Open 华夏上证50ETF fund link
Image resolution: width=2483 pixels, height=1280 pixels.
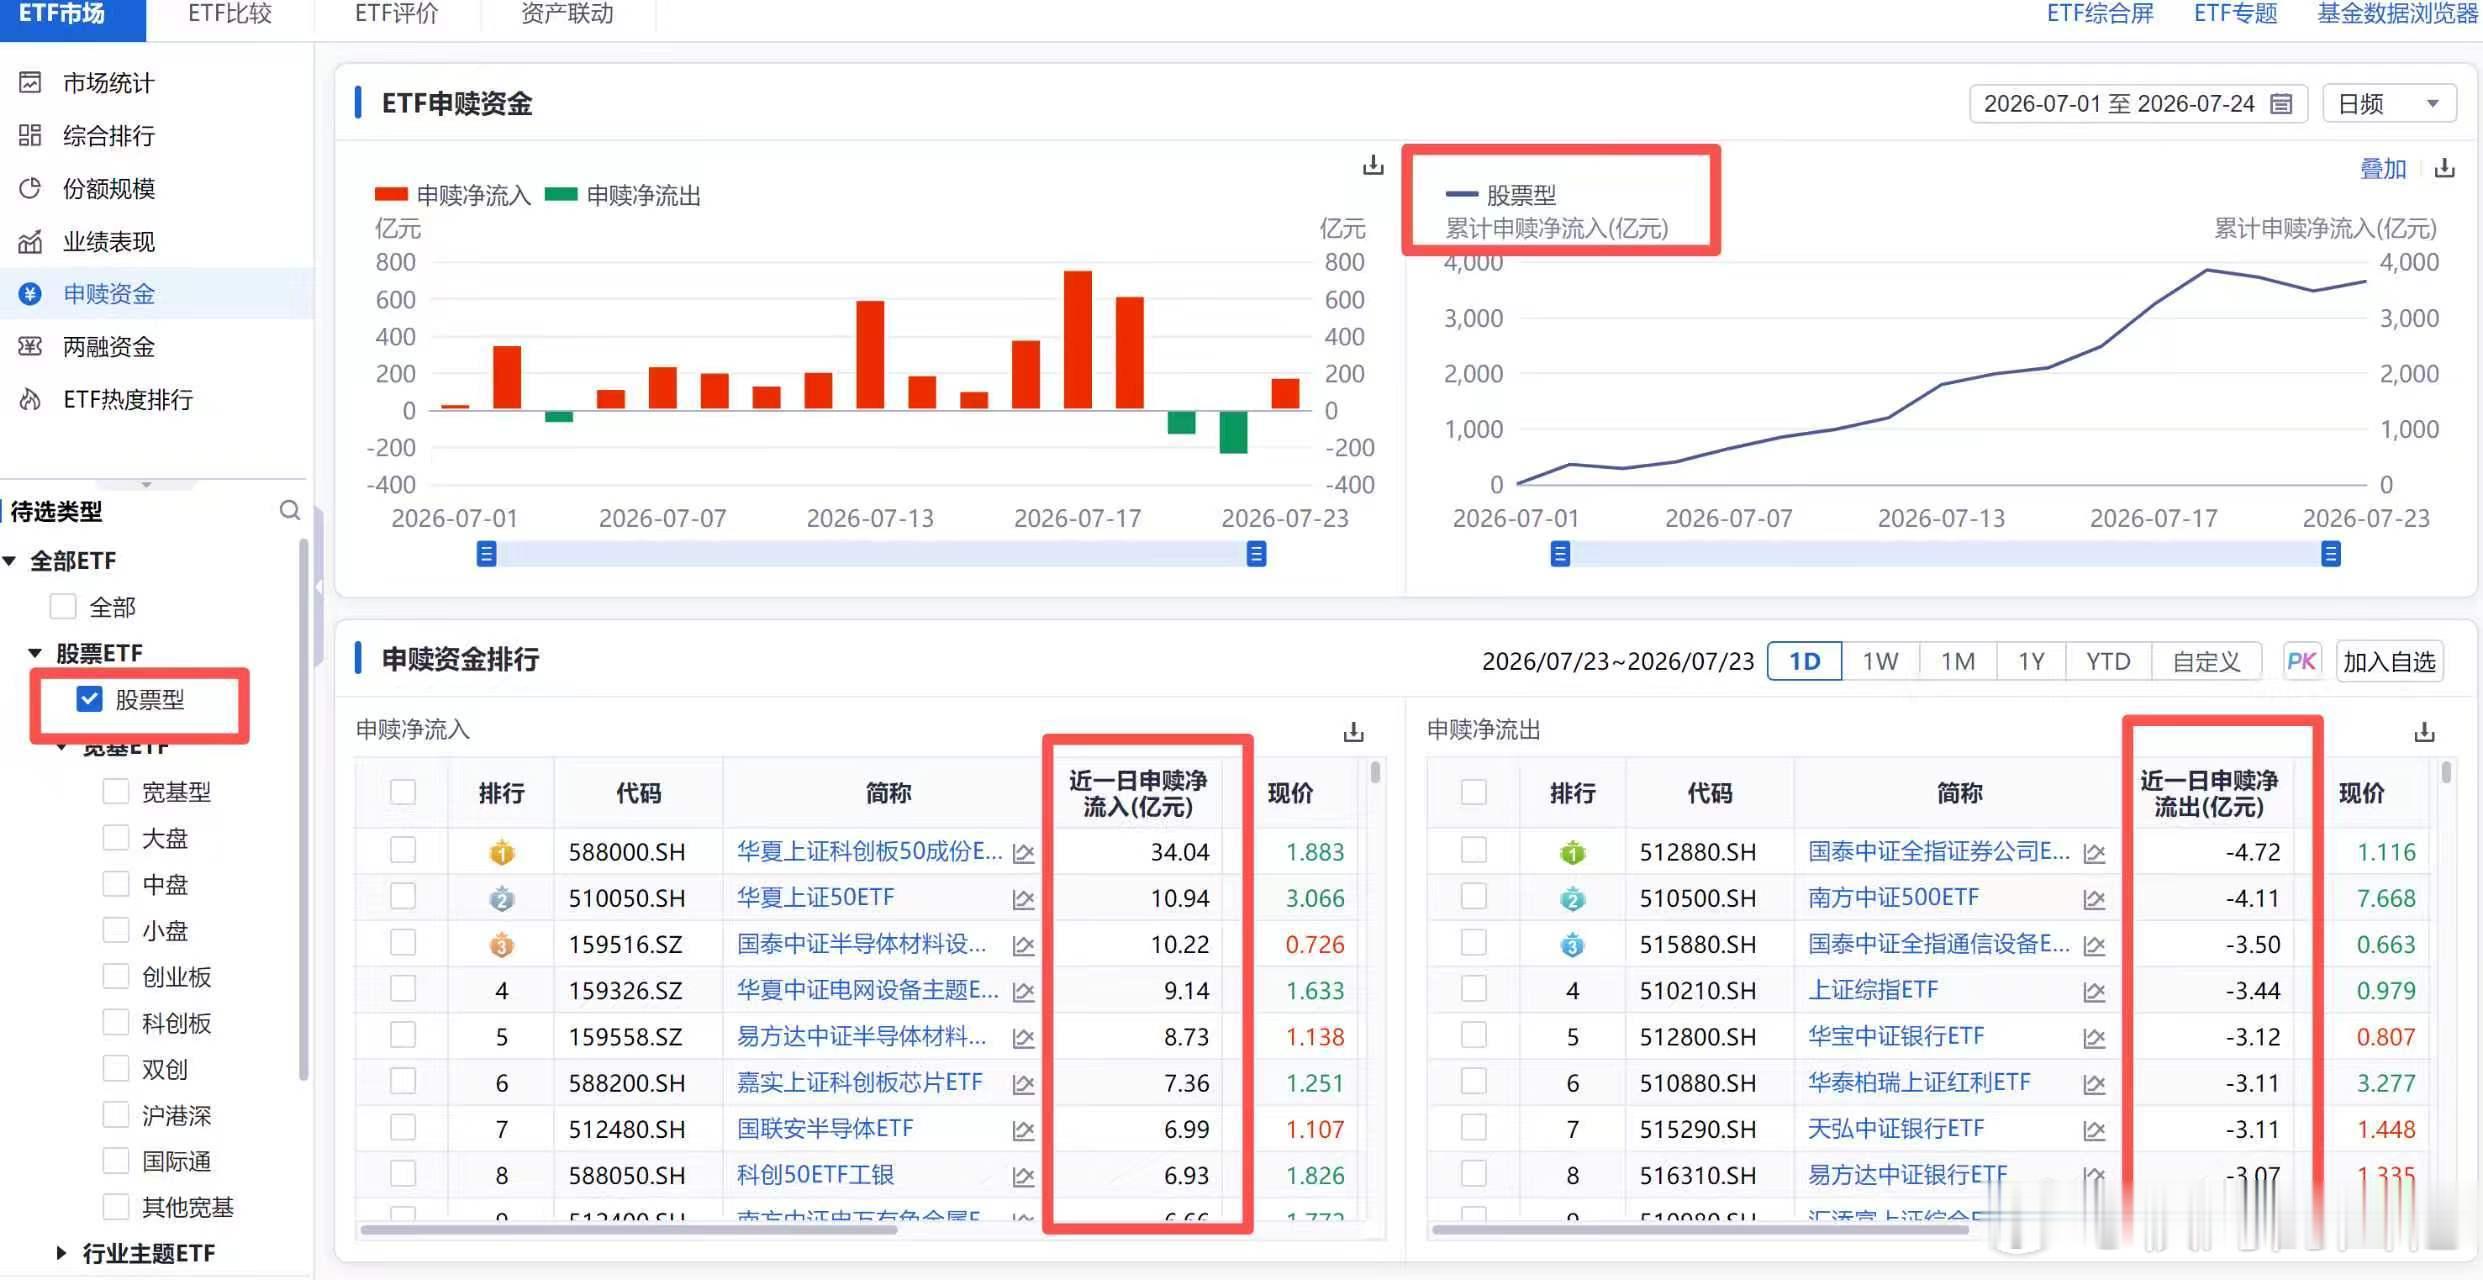816,897
